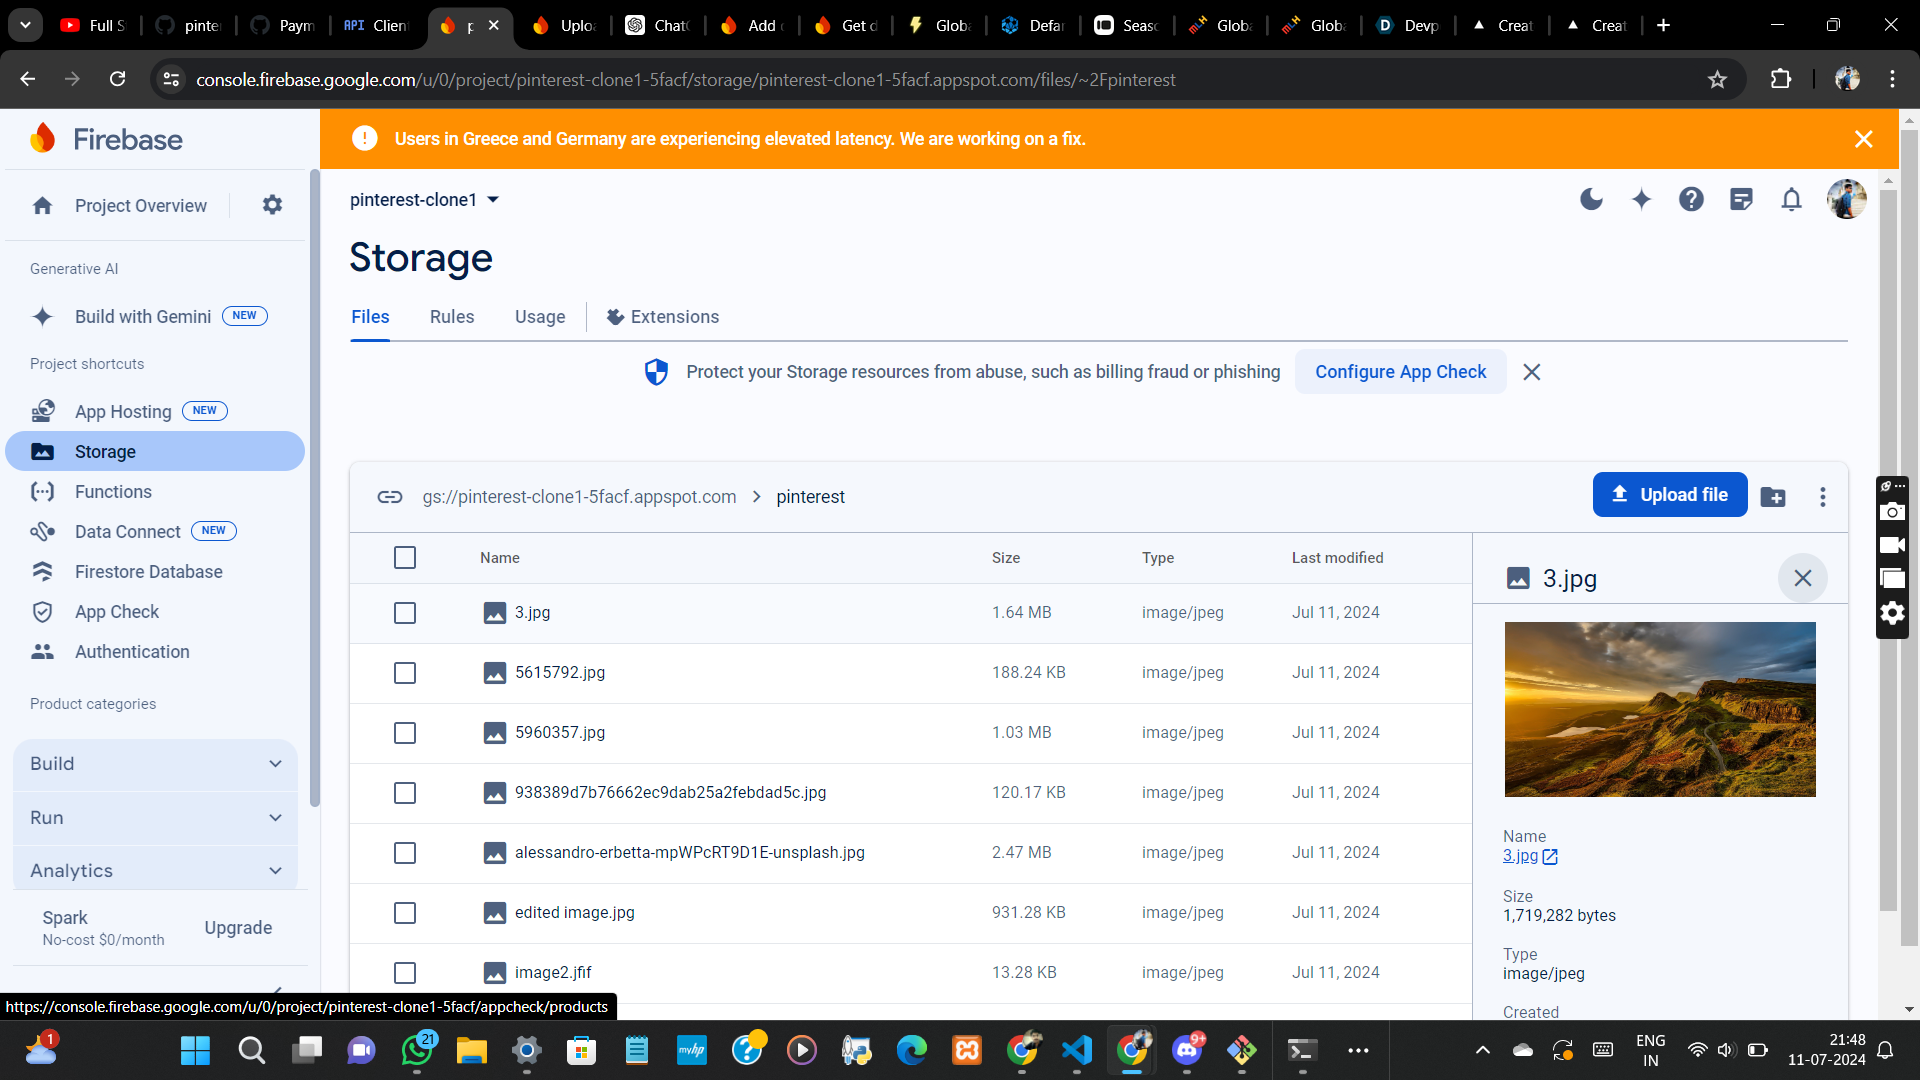Image resolution: width=1920 pixels, height=1080 pixels.
Task: Expand the Build category
Action: (155, 764)
